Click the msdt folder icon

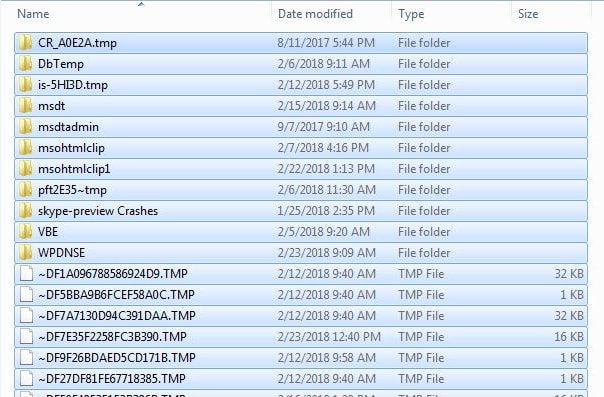[x=25, y=106]
